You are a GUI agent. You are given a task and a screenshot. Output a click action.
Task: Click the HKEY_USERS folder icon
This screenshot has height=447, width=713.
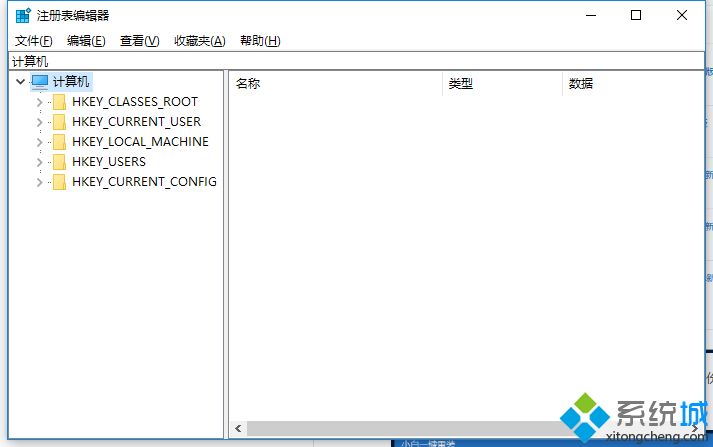pos(59,162)
